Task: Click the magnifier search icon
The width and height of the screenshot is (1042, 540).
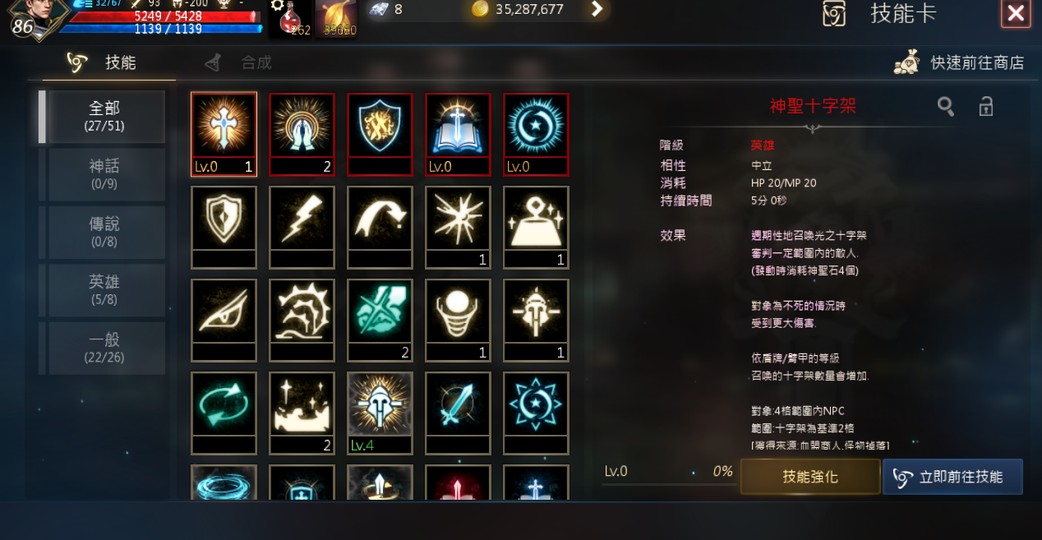Action: coord(945,106)
